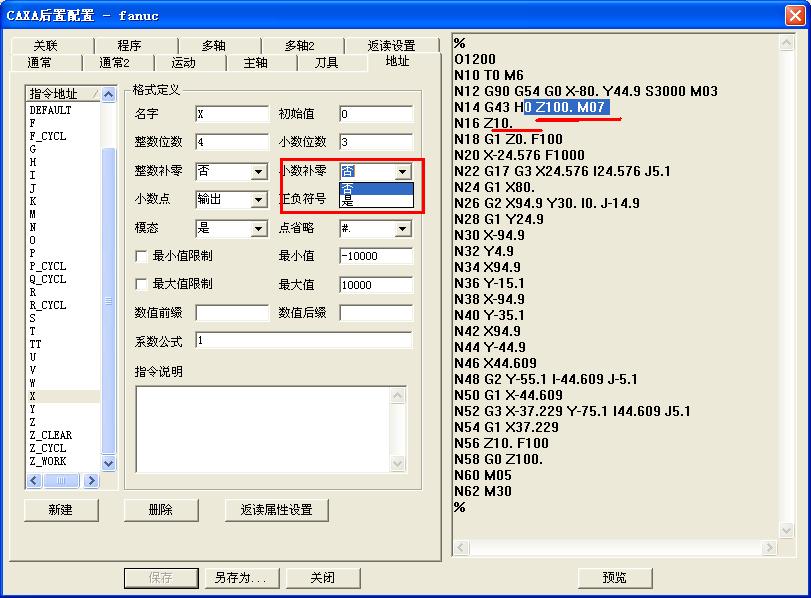Click the 另存为... button

[x=242, y=577]
